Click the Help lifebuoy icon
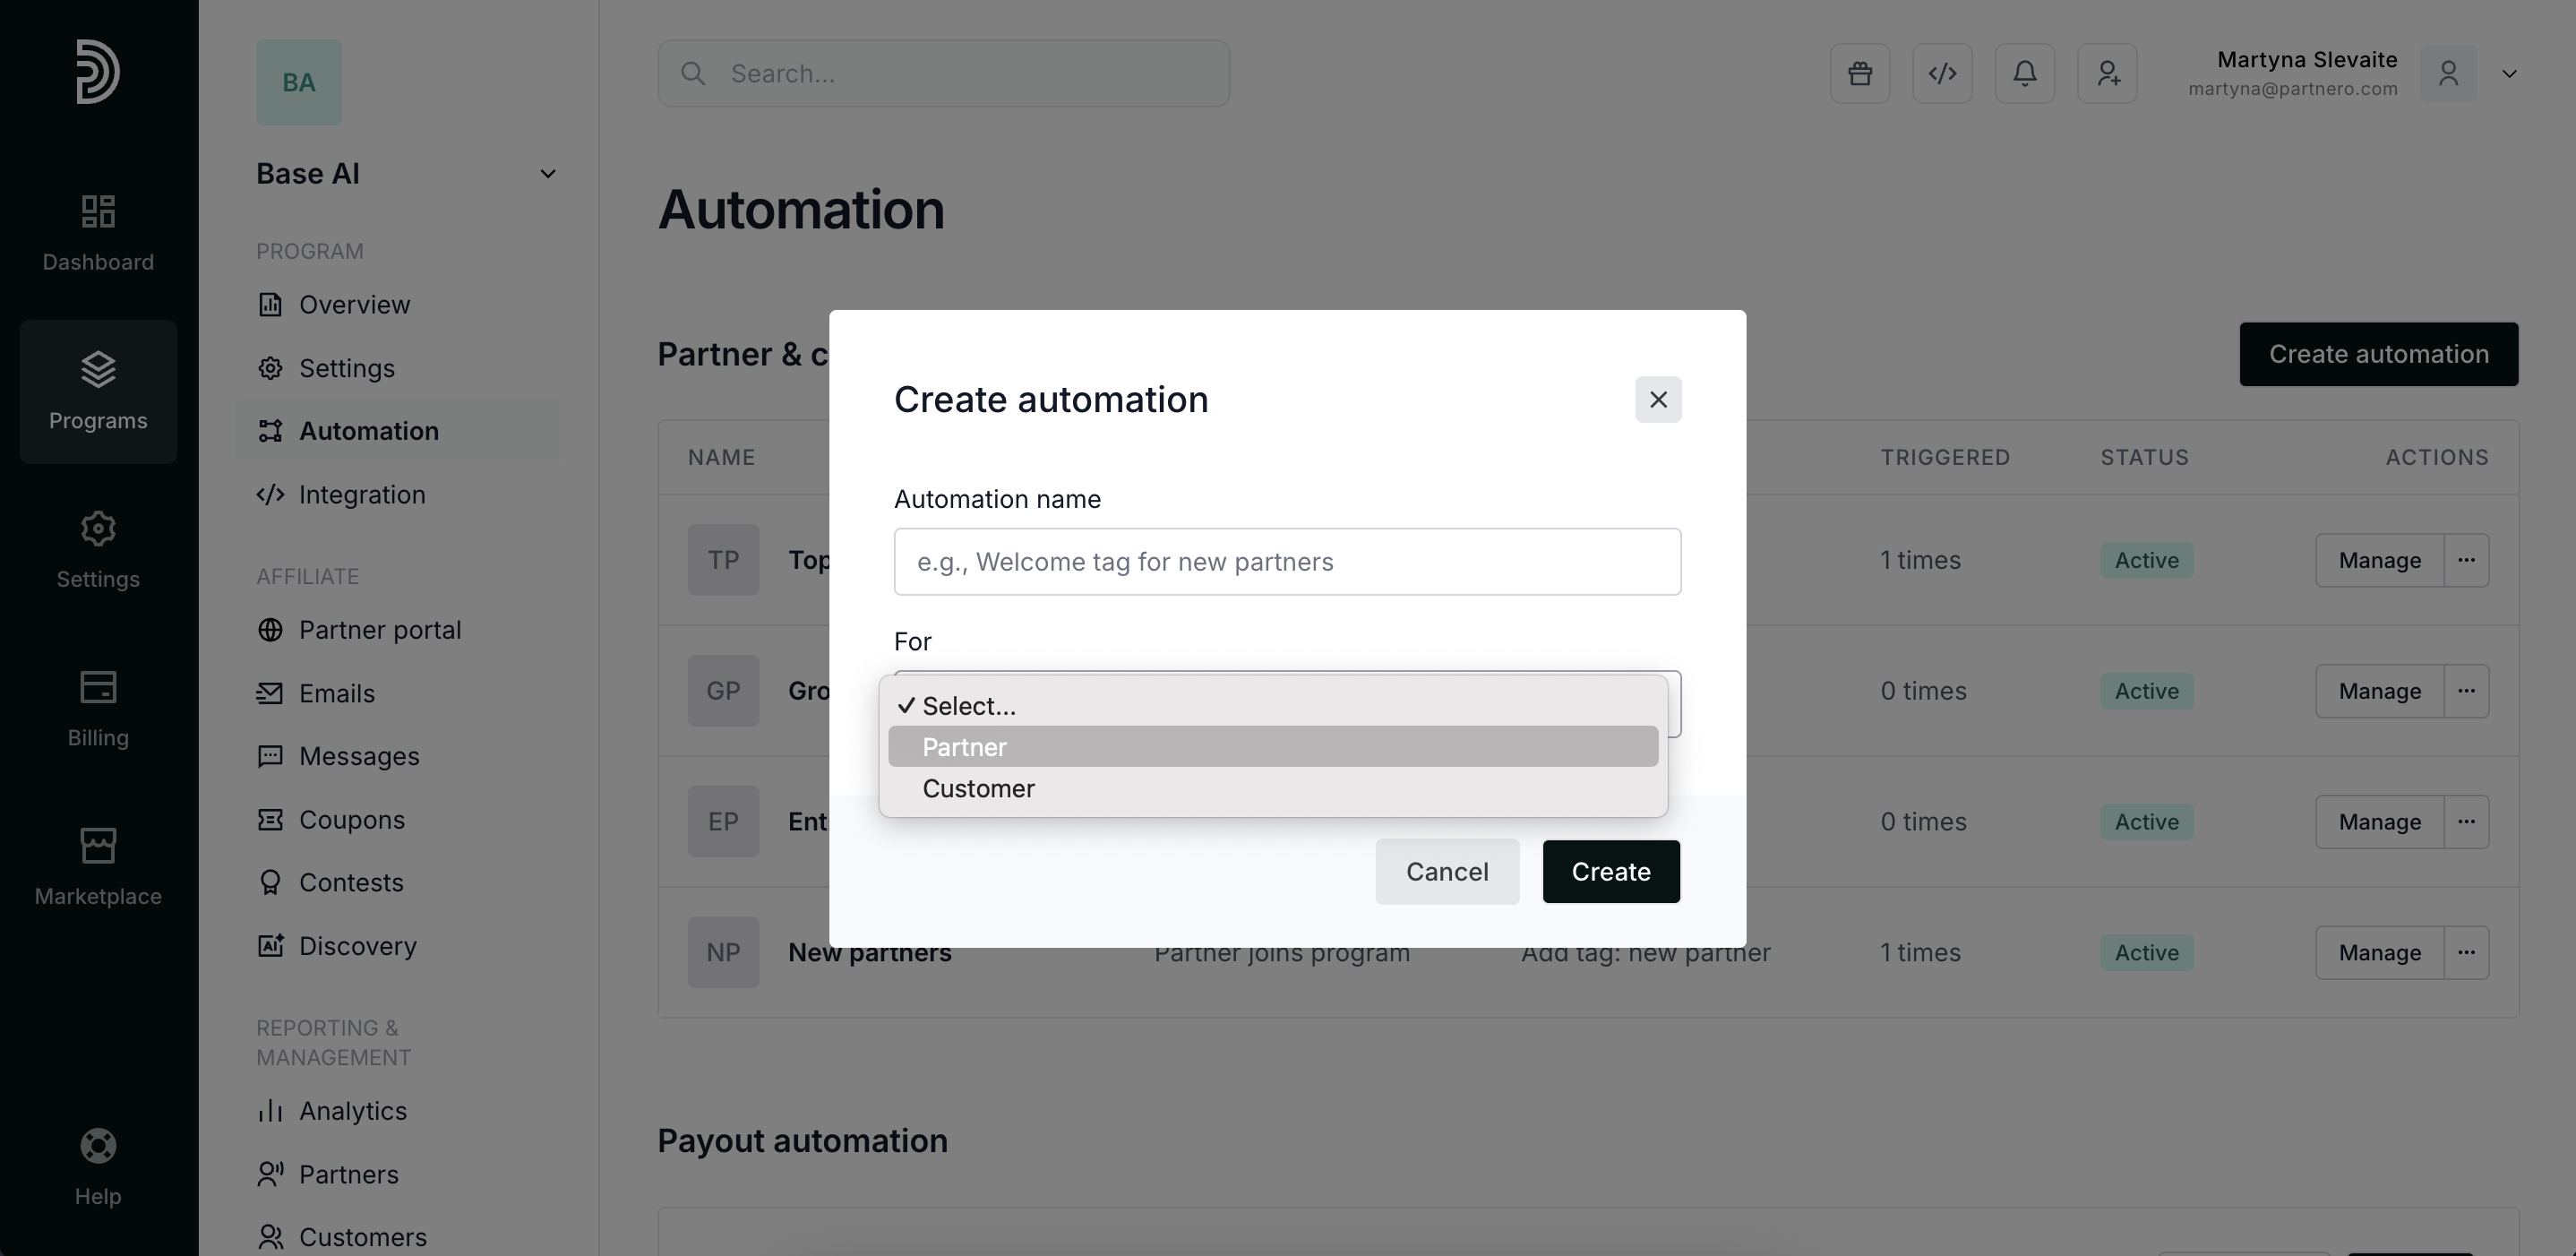The height and width of the screenshot is (1256, 2576). (98, 1166)
